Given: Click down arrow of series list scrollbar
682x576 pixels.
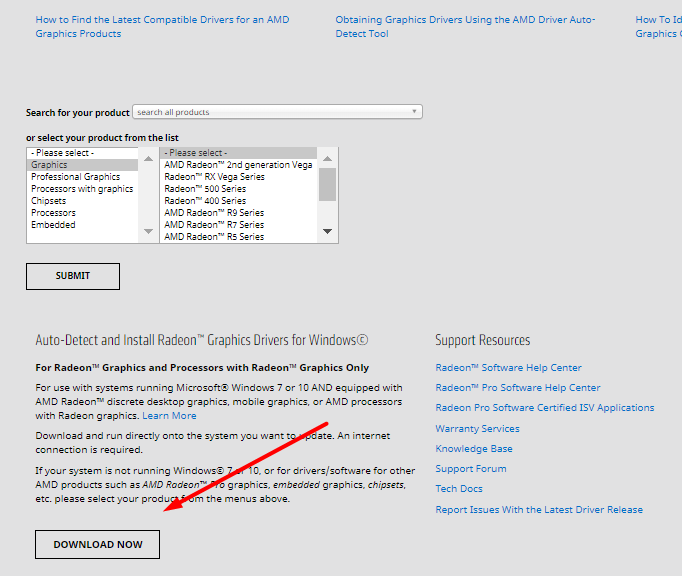Looking at the screenshot, I should click(x=328, y=231).
